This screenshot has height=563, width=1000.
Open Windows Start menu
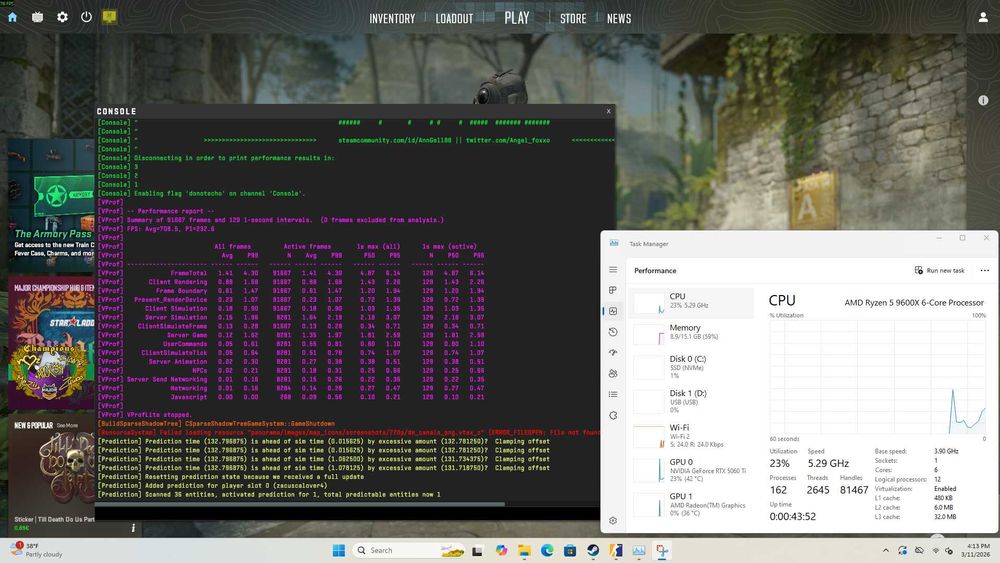tap(339, 550)
